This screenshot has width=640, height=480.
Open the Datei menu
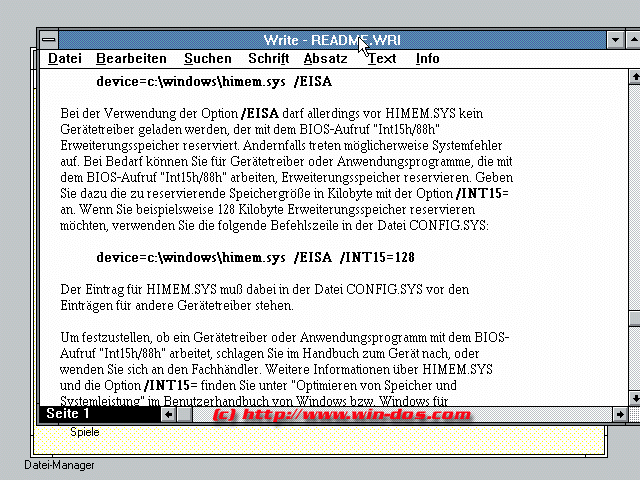click(65, 59)
